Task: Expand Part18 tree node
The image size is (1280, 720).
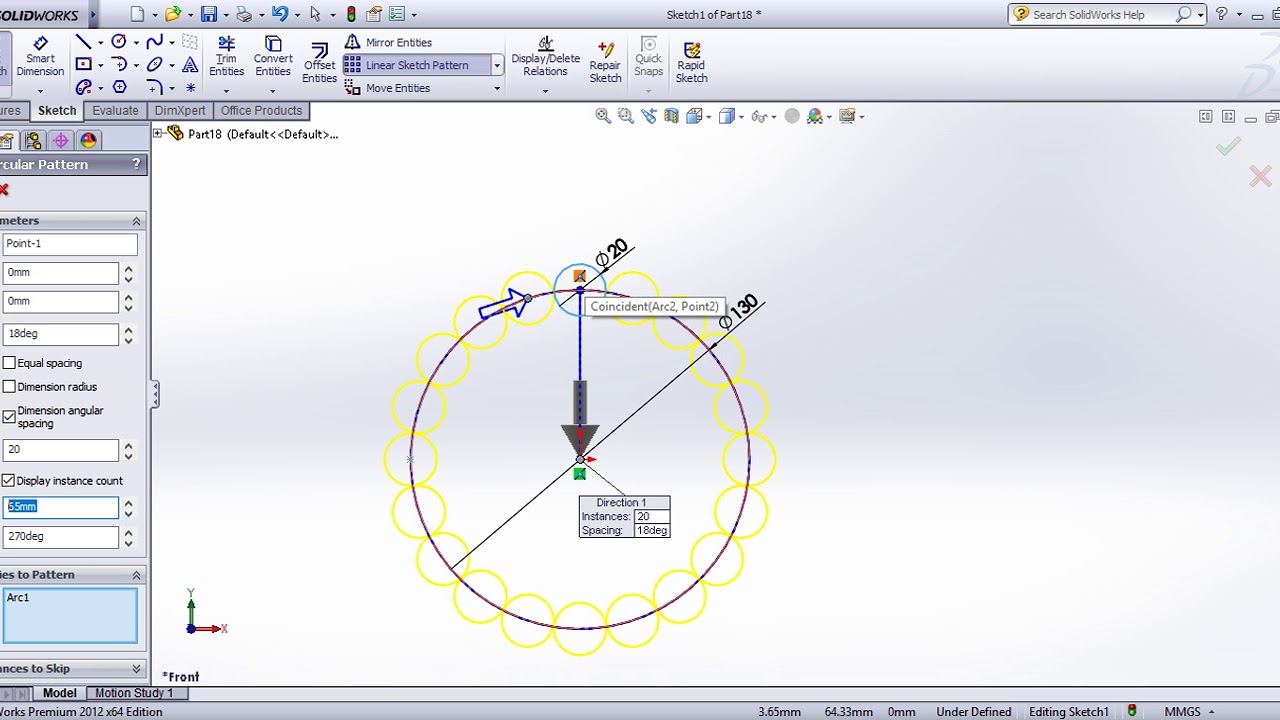Action: 158,133
